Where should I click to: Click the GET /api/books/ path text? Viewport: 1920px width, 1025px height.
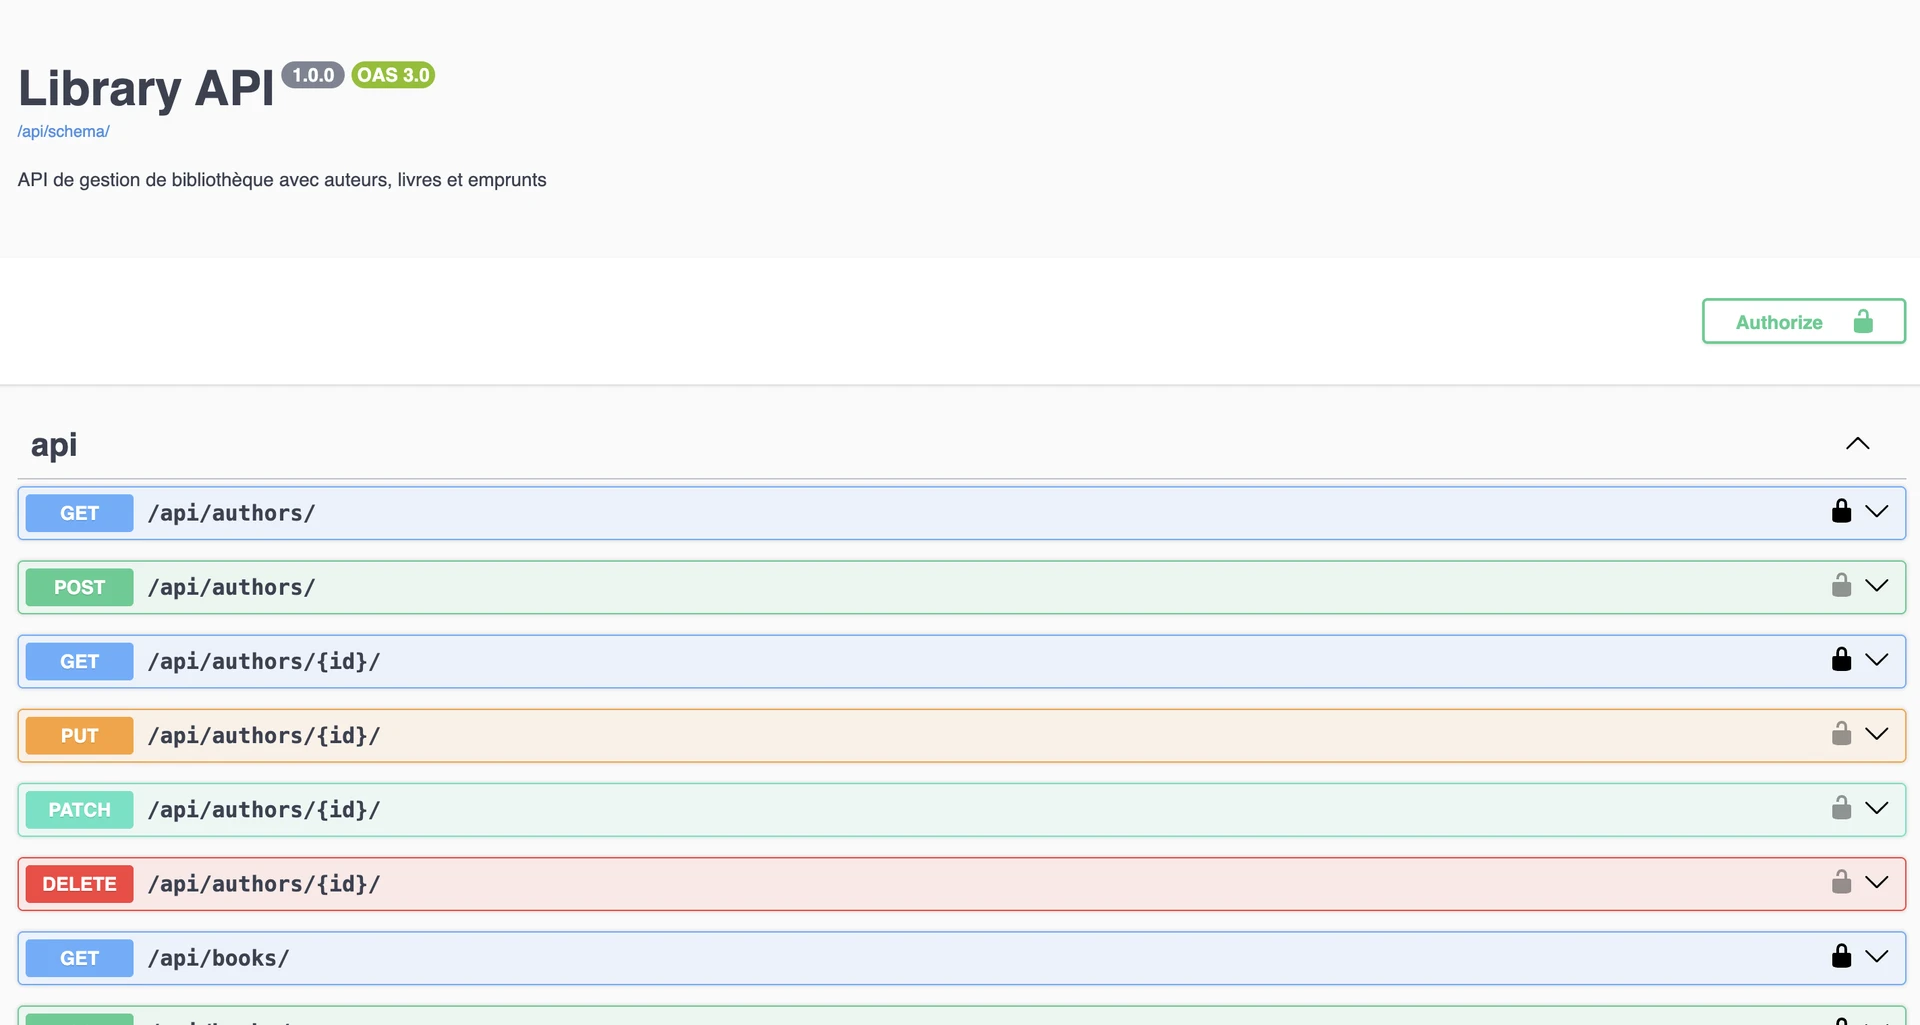pyautogui.click(x=218, y=958)
